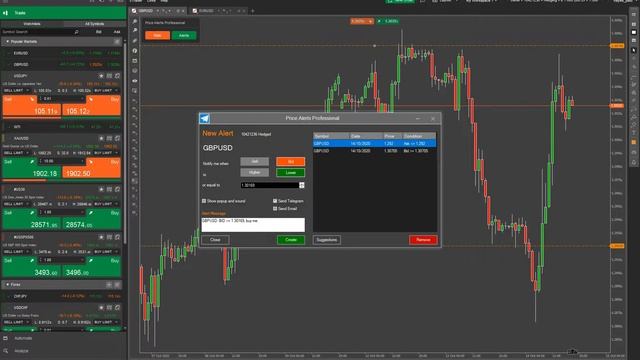This screenshot has height=360, width=640.
Task: Sell USDJPY at 105.11
Action: coord(32,106)
